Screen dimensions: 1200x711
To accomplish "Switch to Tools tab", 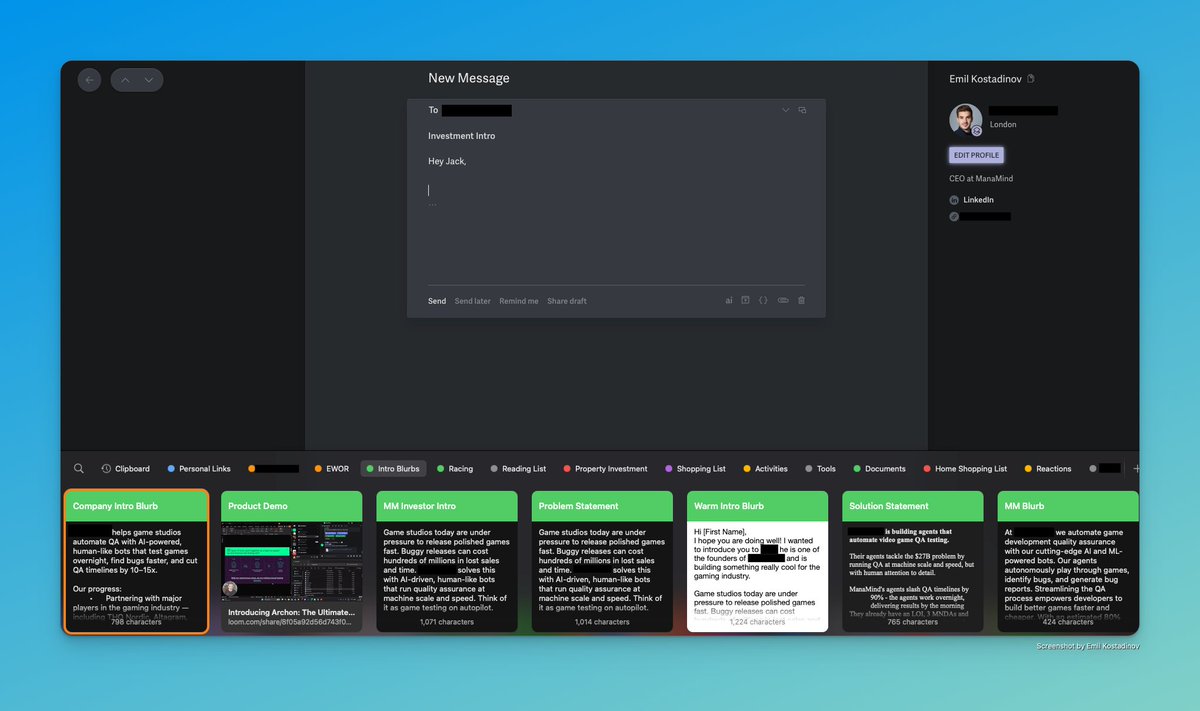I will click(x=820, y=468).
